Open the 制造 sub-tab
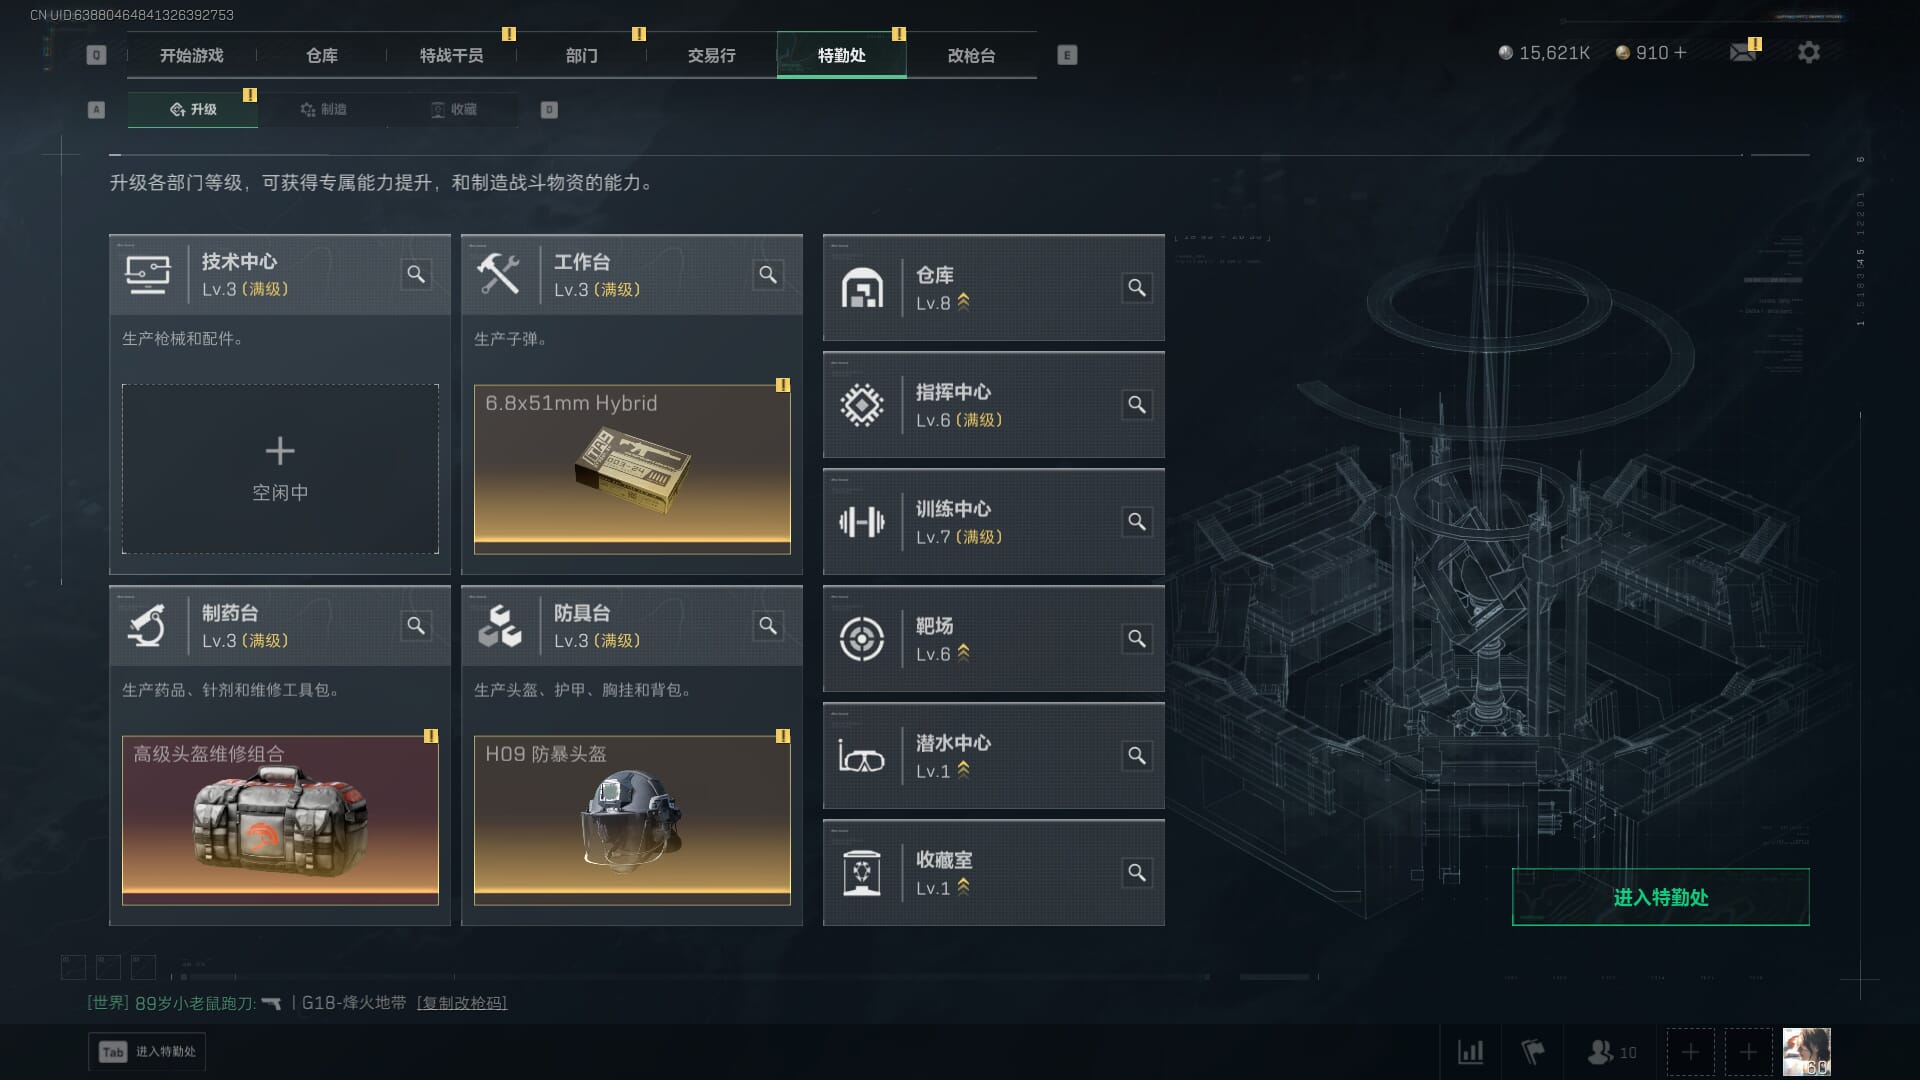The height and width of the screenshot is (1080, 1920). (323, 109)
